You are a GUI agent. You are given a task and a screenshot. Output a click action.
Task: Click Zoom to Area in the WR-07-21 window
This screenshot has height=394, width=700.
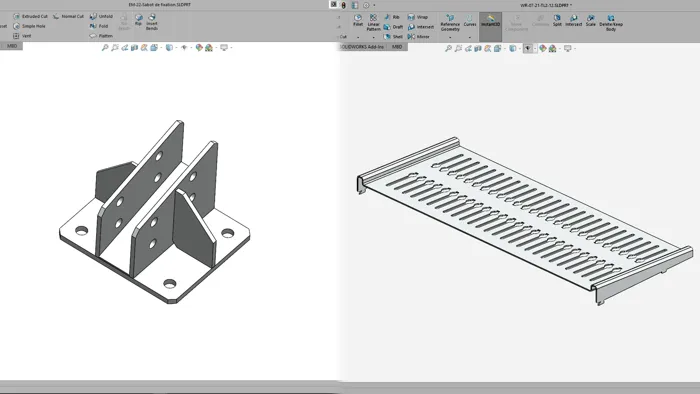point(458,48)
